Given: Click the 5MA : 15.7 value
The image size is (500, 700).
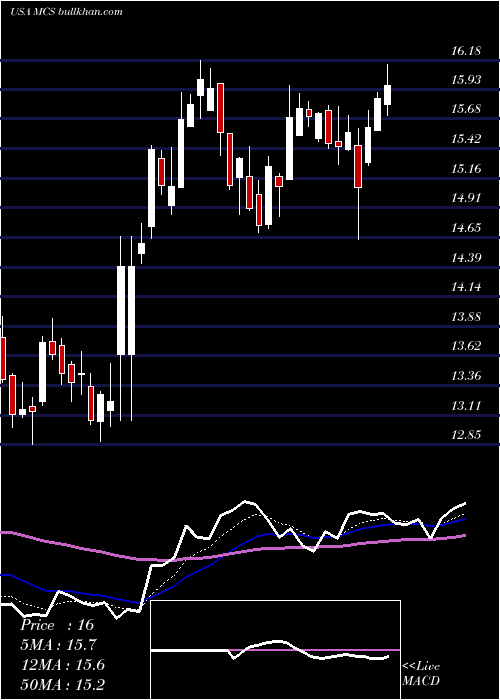Looking at the screenshot, I should point(59,645).
